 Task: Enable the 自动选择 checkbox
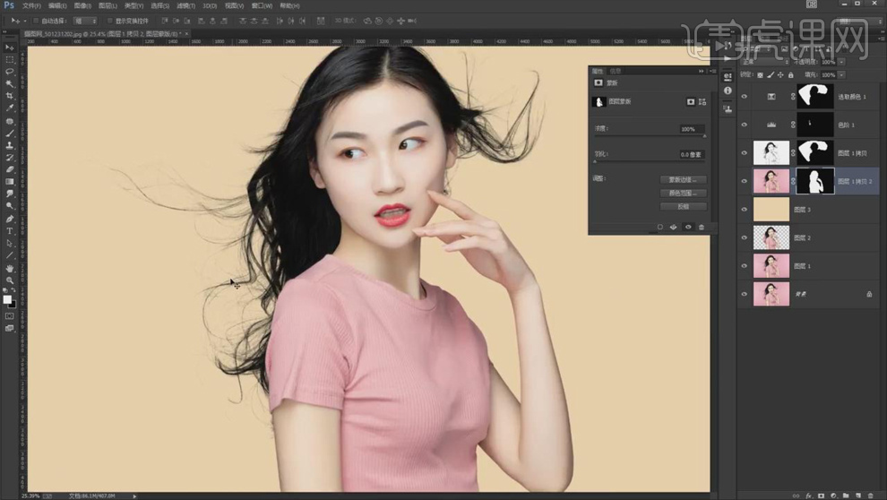click(36, 21)
